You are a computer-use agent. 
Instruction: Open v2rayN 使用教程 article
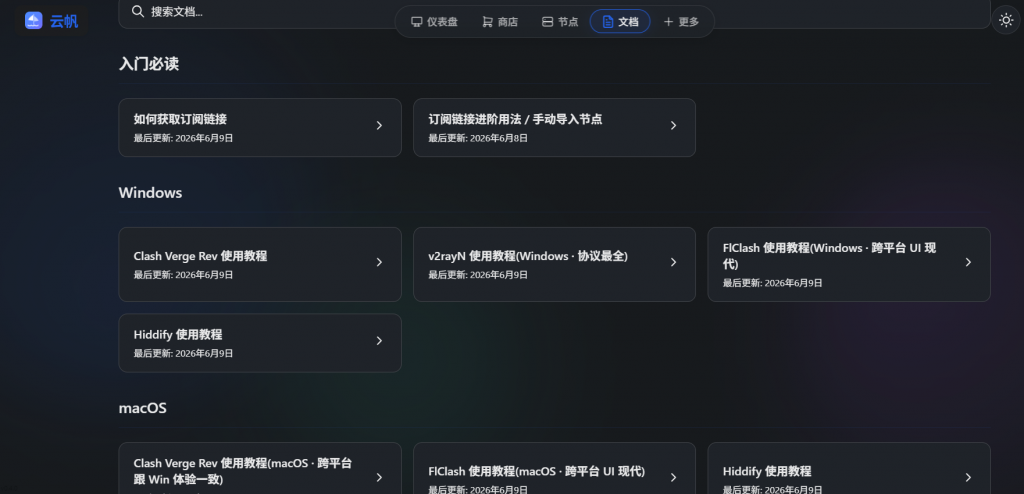[x=554, y=265]
